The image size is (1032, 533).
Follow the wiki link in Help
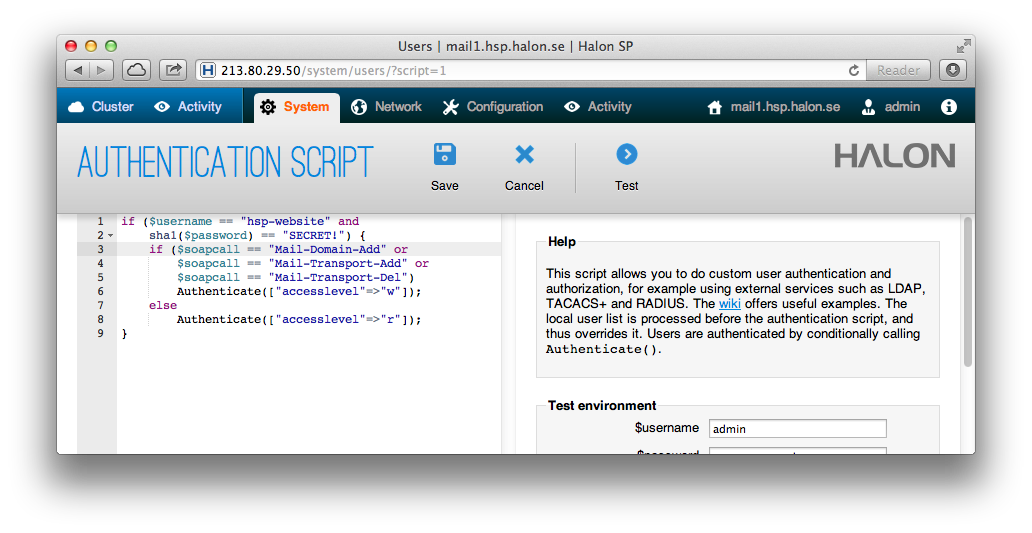729,303
